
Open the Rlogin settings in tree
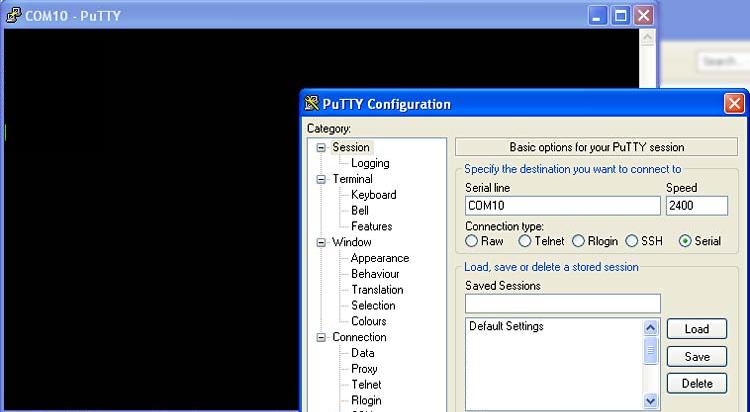tap(366, 400)
